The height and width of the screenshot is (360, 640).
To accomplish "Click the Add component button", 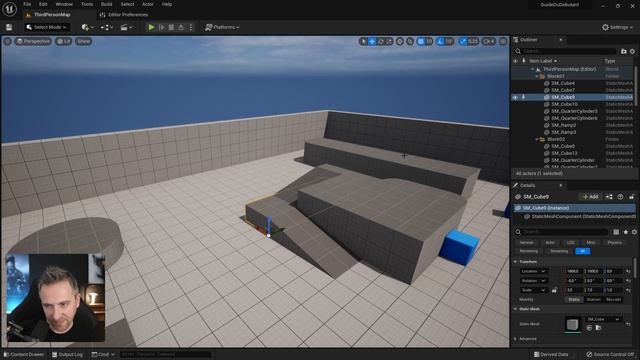I will coord(590,197).
